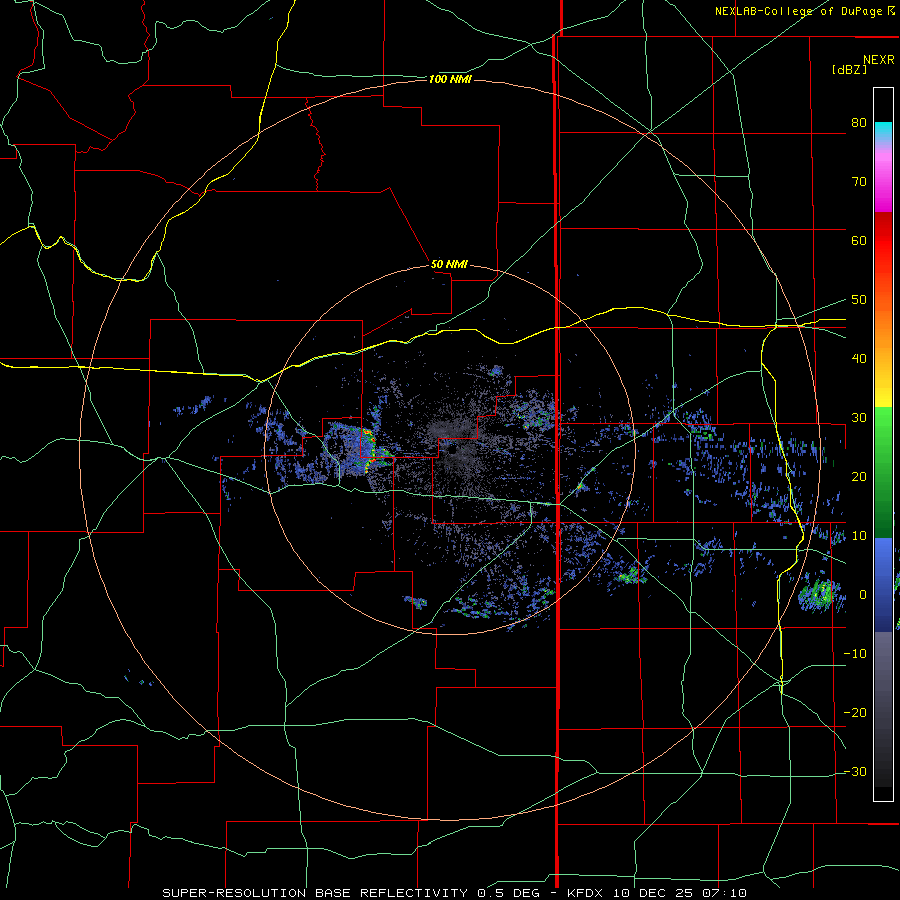Click the SUPER-RESOLUTION BASE REFLECTIVITY caption
The height and width of the screenshot is (900, 900).
315,893
